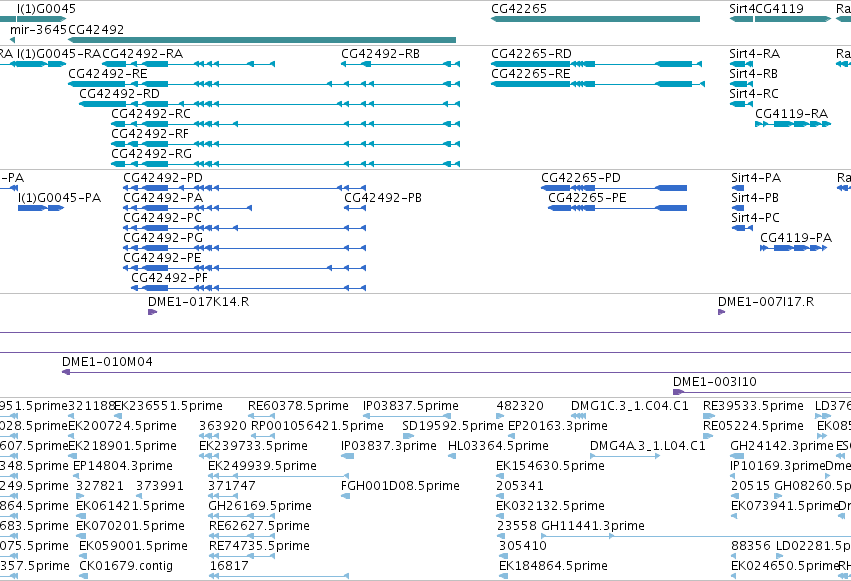Image resolution: width=851 pixels, height=581 pixels.
Task: Select protein CG42492-PA label
Action: tap(163, 198)
